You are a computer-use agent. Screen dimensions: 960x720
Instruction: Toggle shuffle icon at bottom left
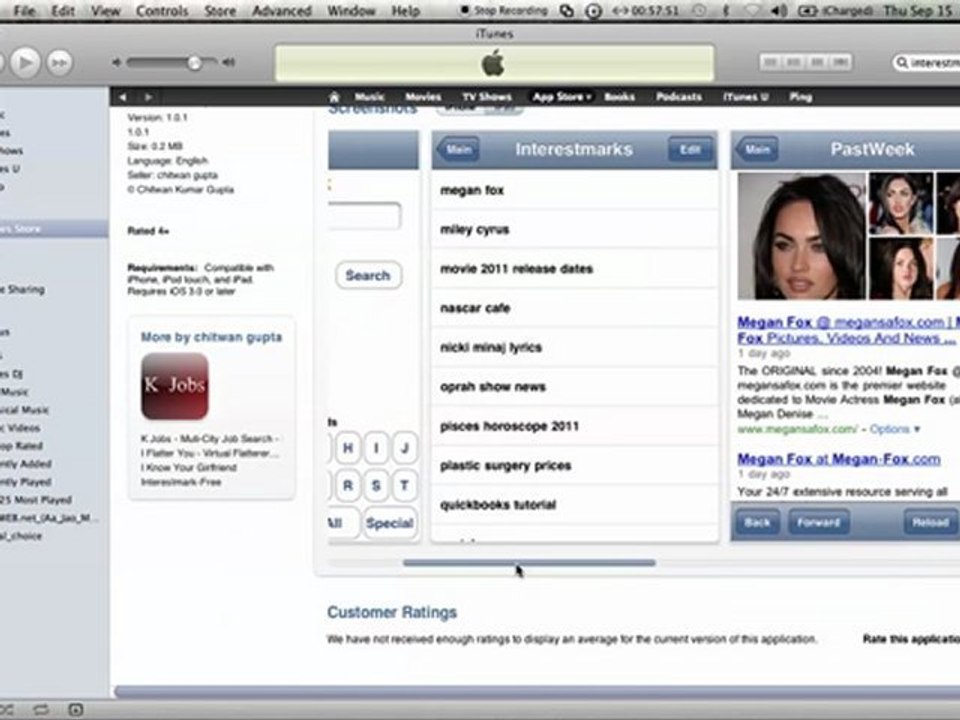coord(7,710)
